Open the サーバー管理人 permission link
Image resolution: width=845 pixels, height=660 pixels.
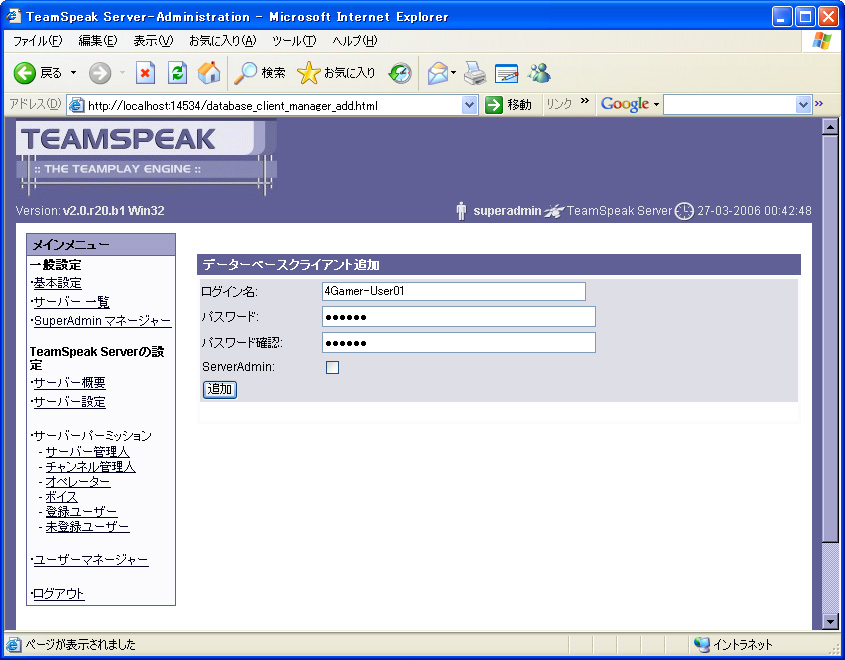pos(87,451)
